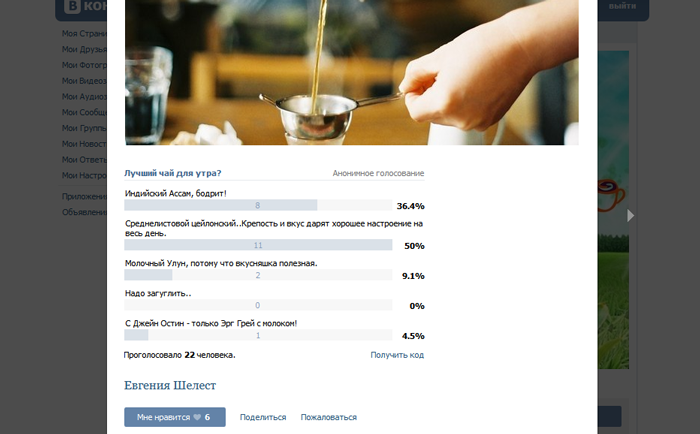Image resolution: width=700 pixels, height=434 pixels.
Task: Select the Ceylon tea poll bar with 11 votes
Action: [x=257, y=245]
